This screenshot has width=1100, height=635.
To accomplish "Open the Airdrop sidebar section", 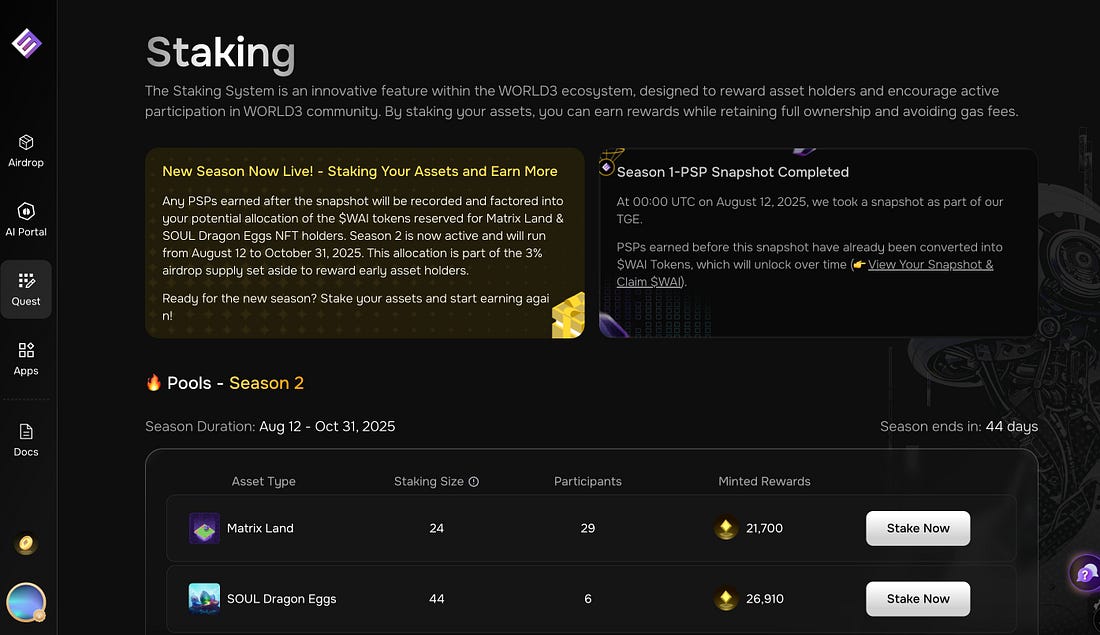I will point(26,150).
